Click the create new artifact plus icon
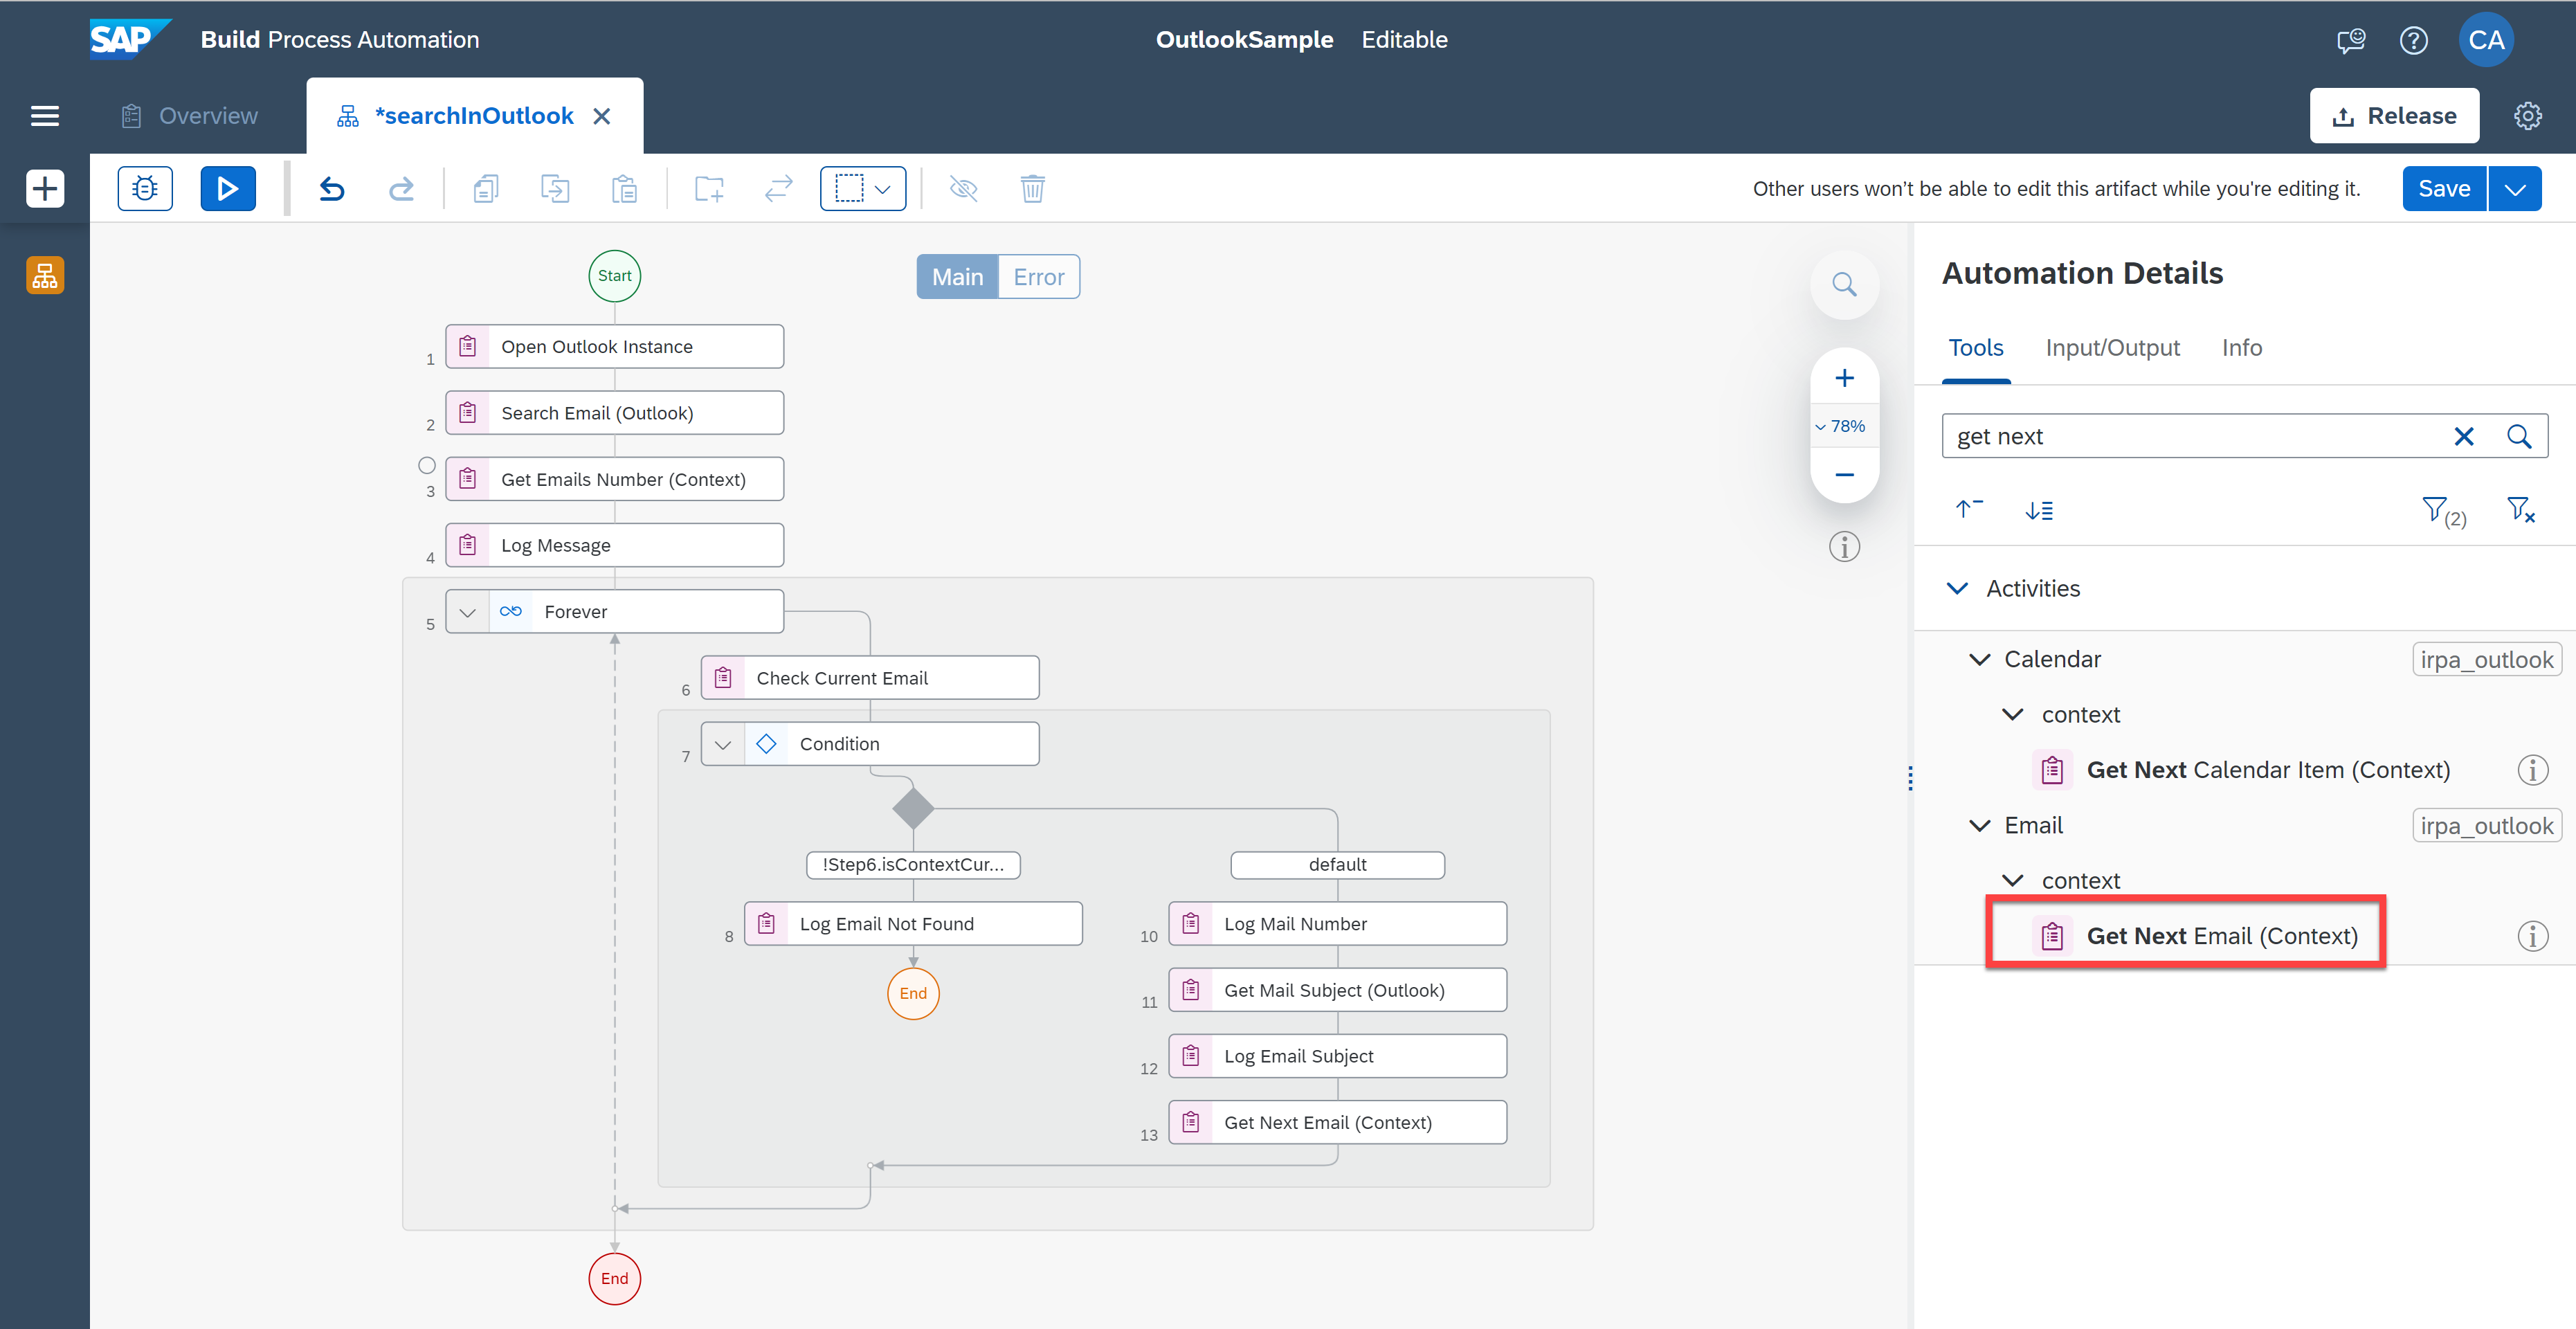Image resolution: width=2576 pixels, height=1329 pixels. click(x=45, y=188)
